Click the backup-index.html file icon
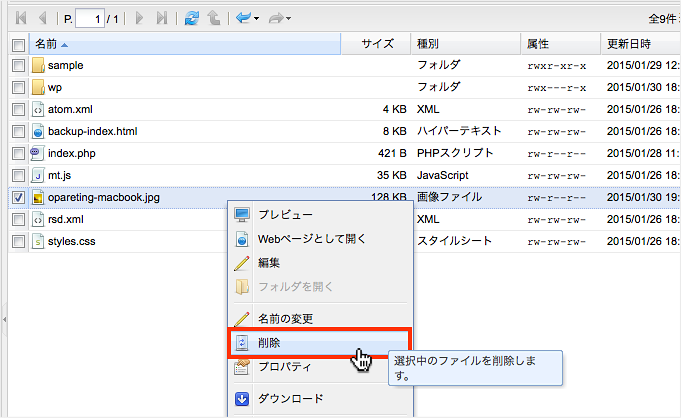 point(38,131)
